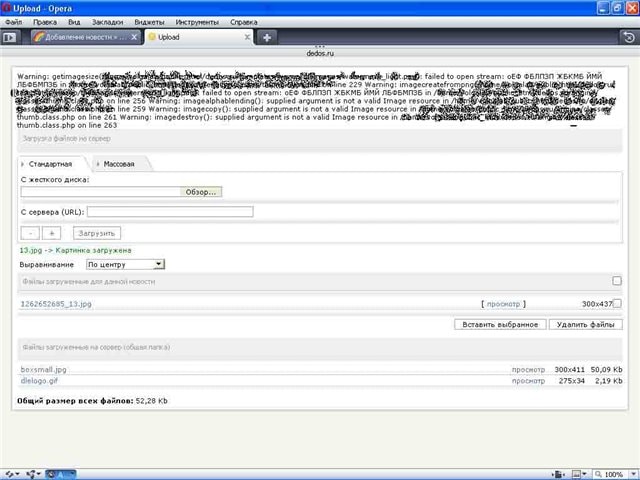This screenshot has height=480, width=640.
Task: Click the minus button to remove upload field
Action: point(30,233)
